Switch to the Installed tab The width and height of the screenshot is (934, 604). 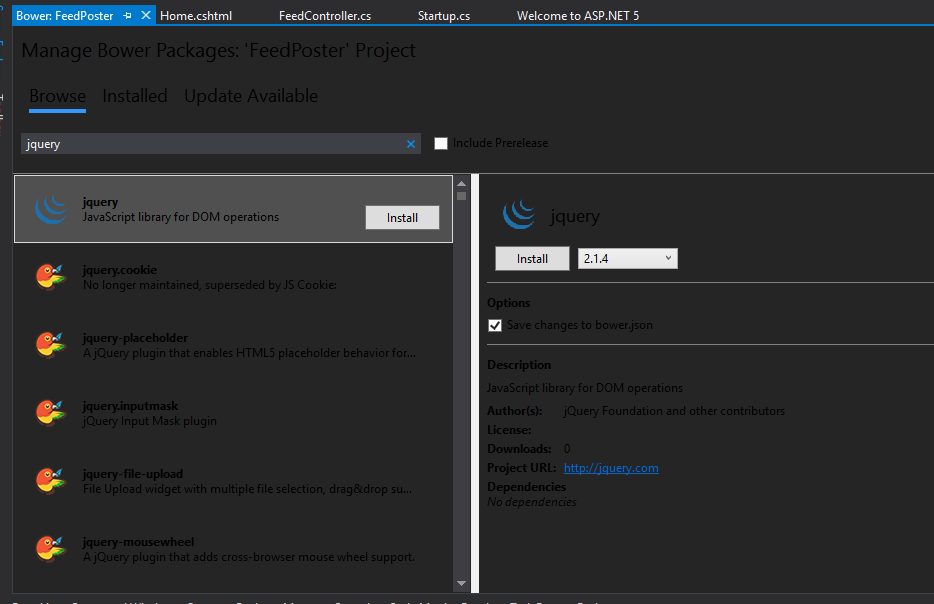click(135, 96)
